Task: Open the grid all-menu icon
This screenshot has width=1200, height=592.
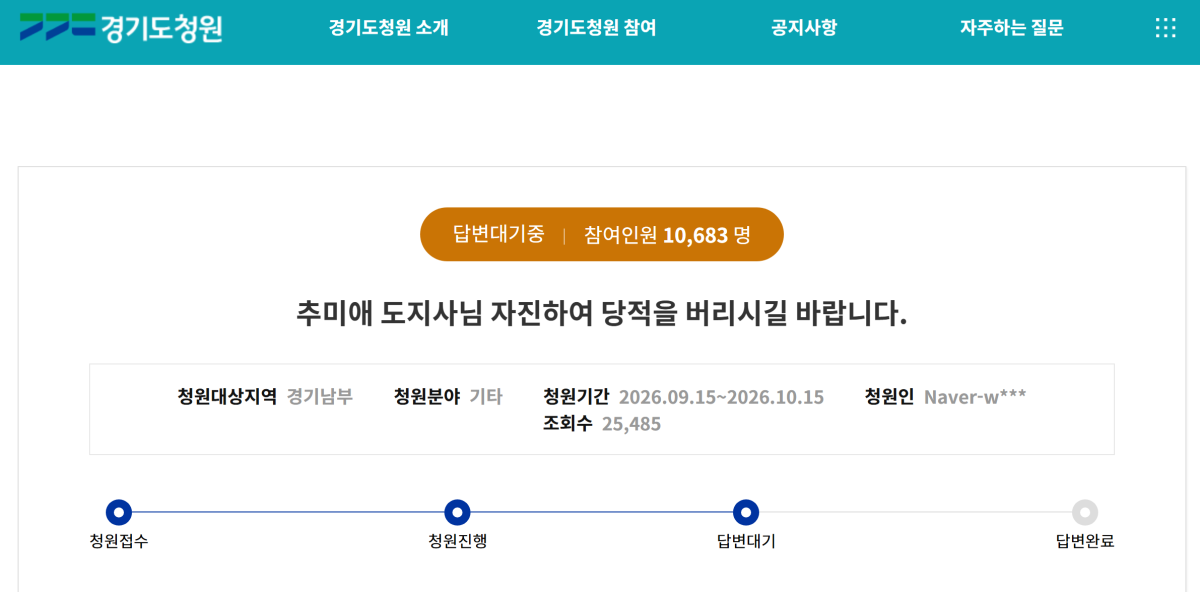Action: tap(1165, 28)
